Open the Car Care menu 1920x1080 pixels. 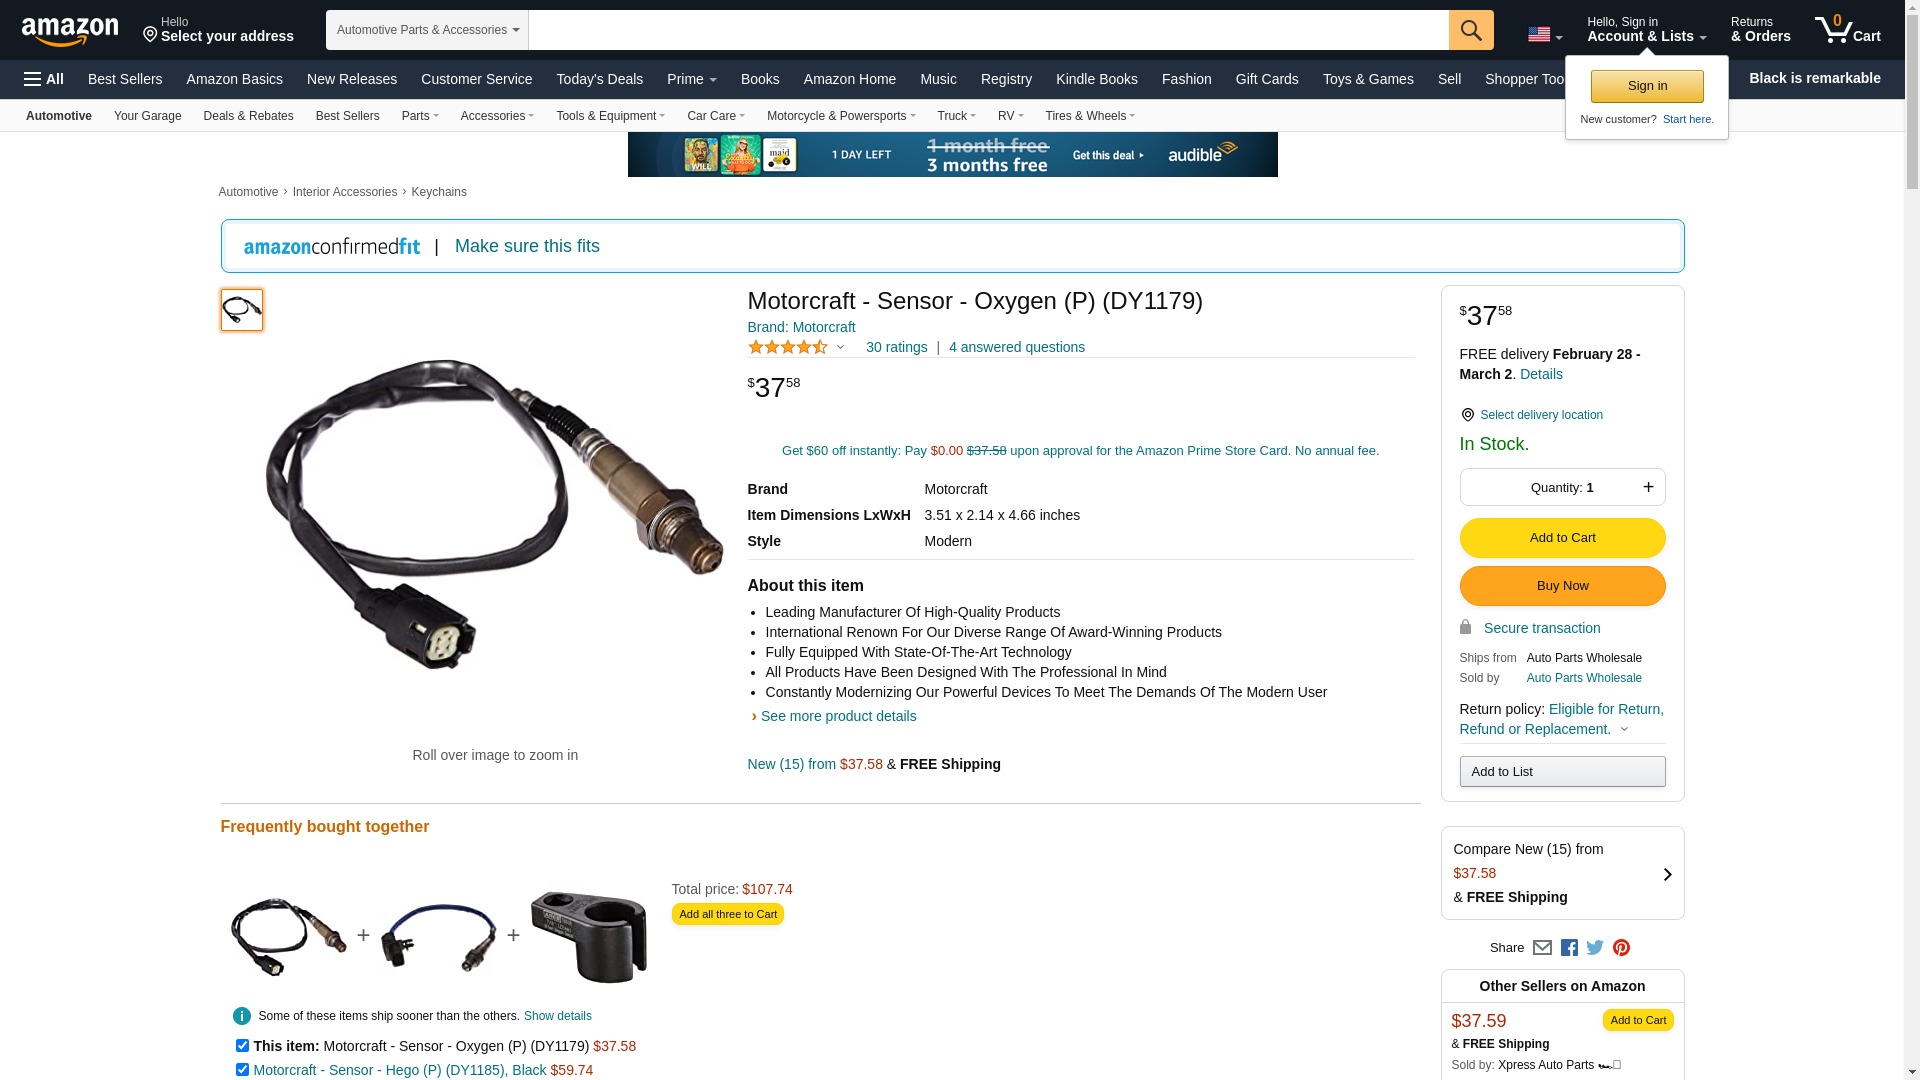716,116
